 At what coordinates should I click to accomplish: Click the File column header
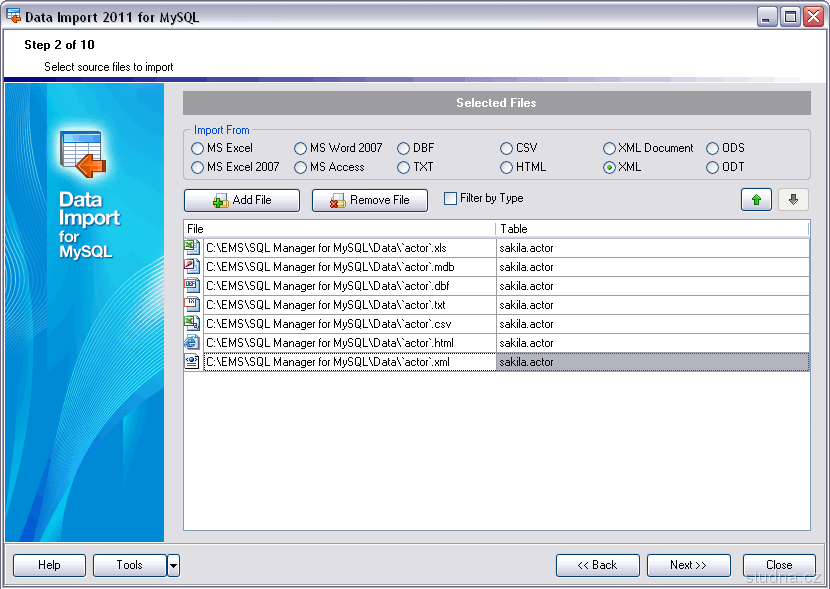pyautogui.click(x=339, y=229)
